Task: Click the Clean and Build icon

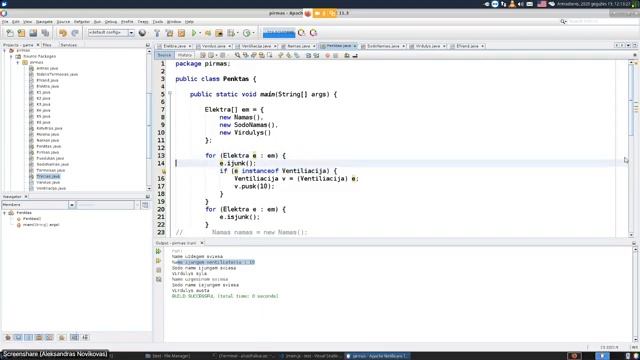Action: 169,33
